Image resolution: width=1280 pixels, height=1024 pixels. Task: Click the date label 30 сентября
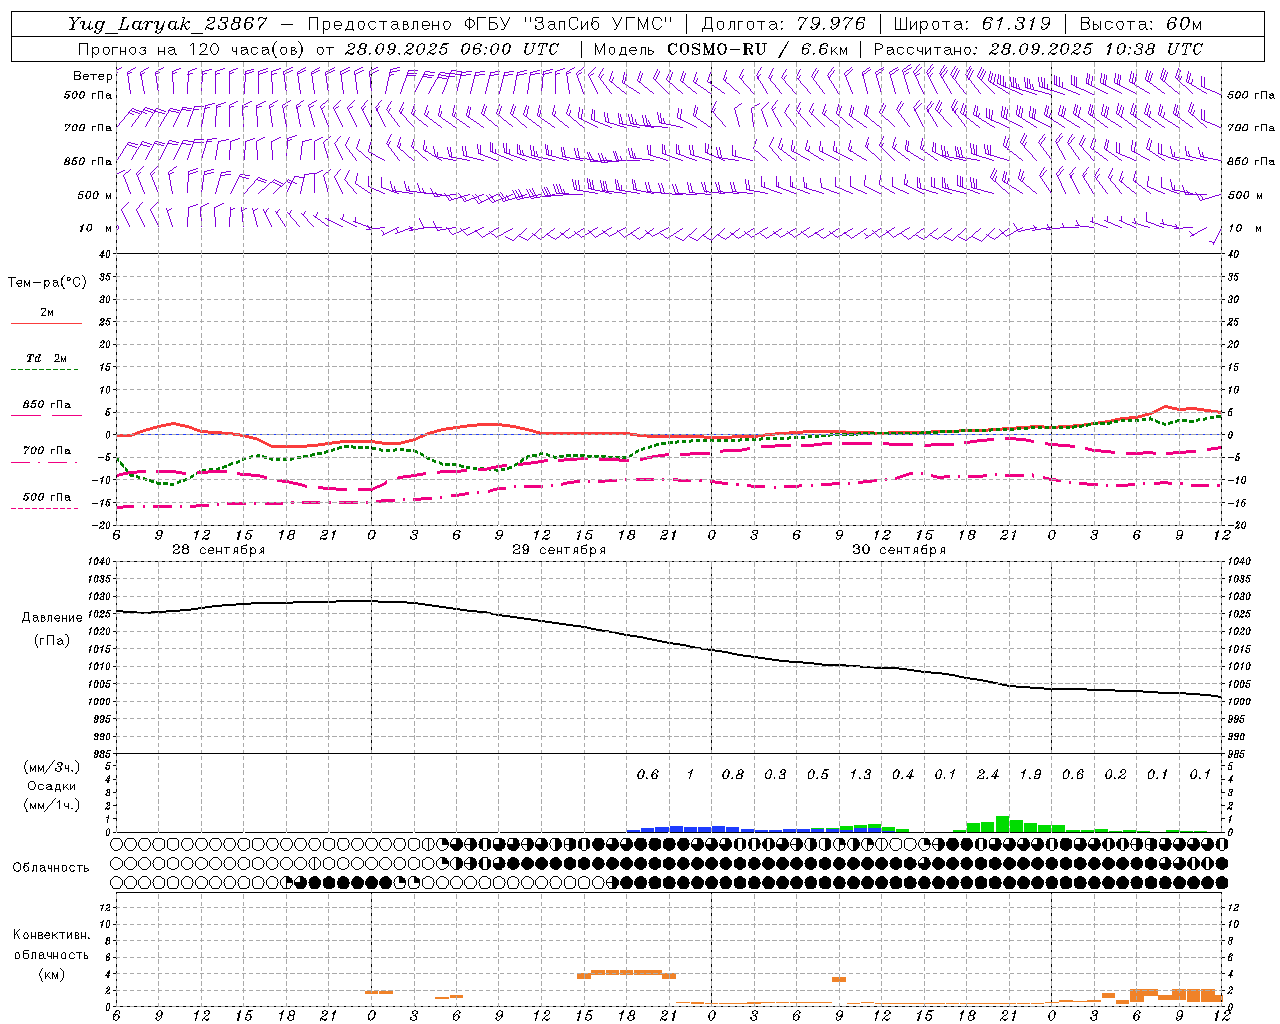pos(899,550)
